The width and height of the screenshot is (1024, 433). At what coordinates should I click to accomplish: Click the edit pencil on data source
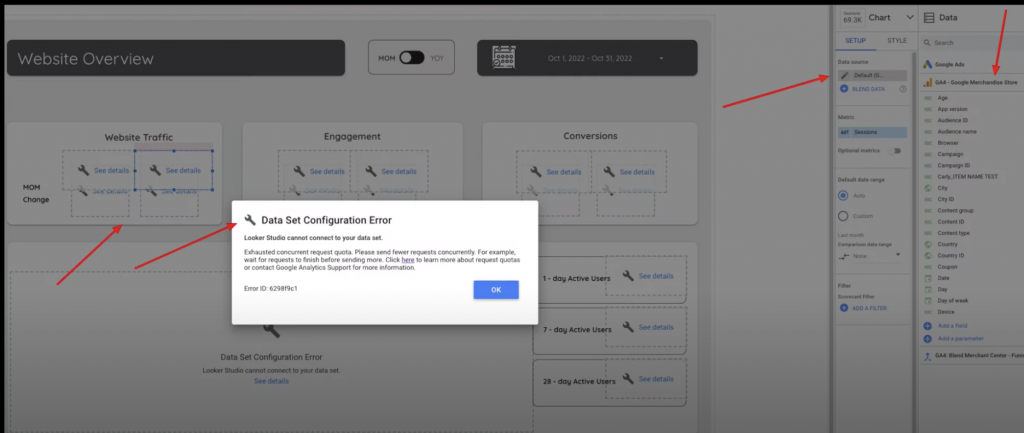click(845, 76)
